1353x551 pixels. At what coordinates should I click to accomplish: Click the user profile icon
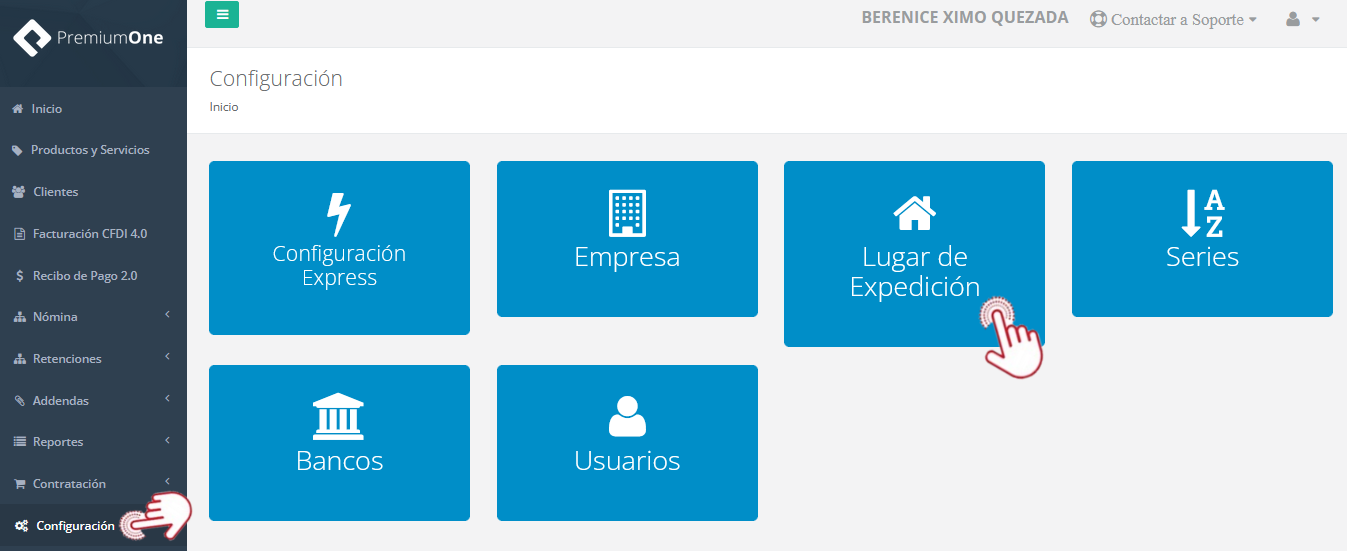point(1302,19)
